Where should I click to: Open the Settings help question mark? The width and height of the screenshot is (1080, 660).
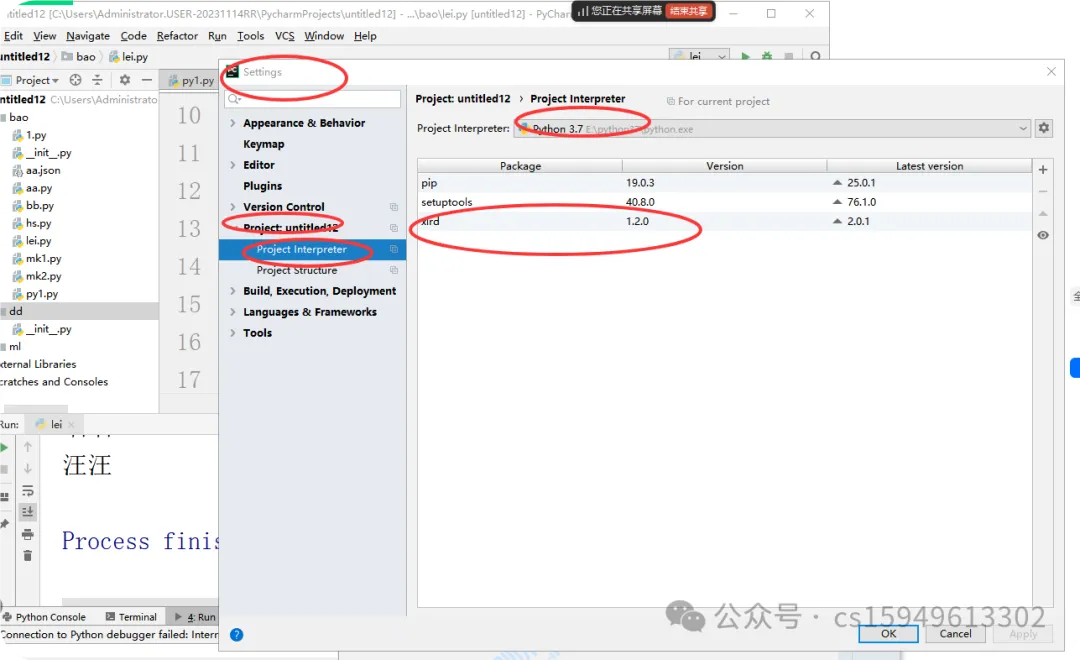(x=236, y=635)
